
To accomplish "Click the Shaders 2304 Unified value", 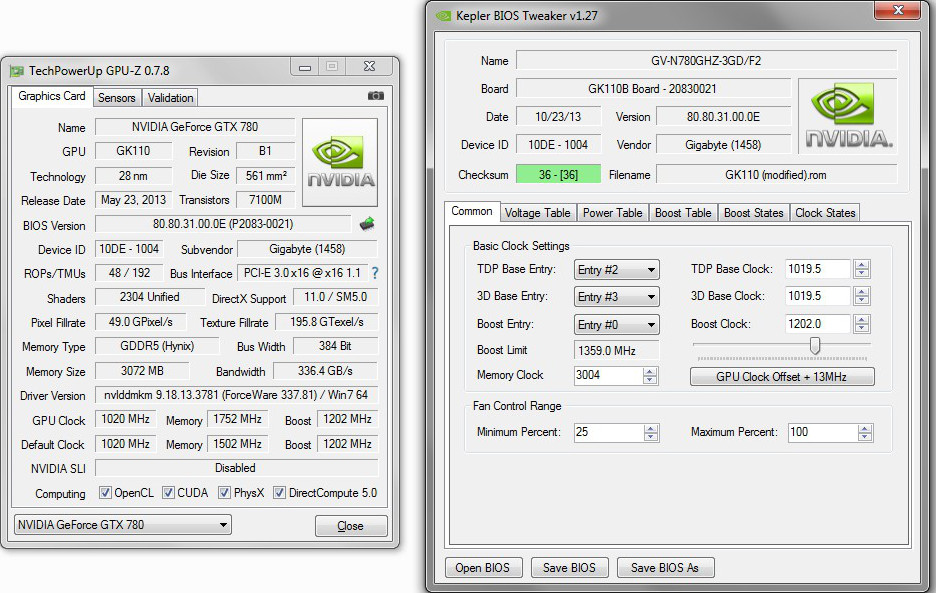I will click(x=149, y=297).
